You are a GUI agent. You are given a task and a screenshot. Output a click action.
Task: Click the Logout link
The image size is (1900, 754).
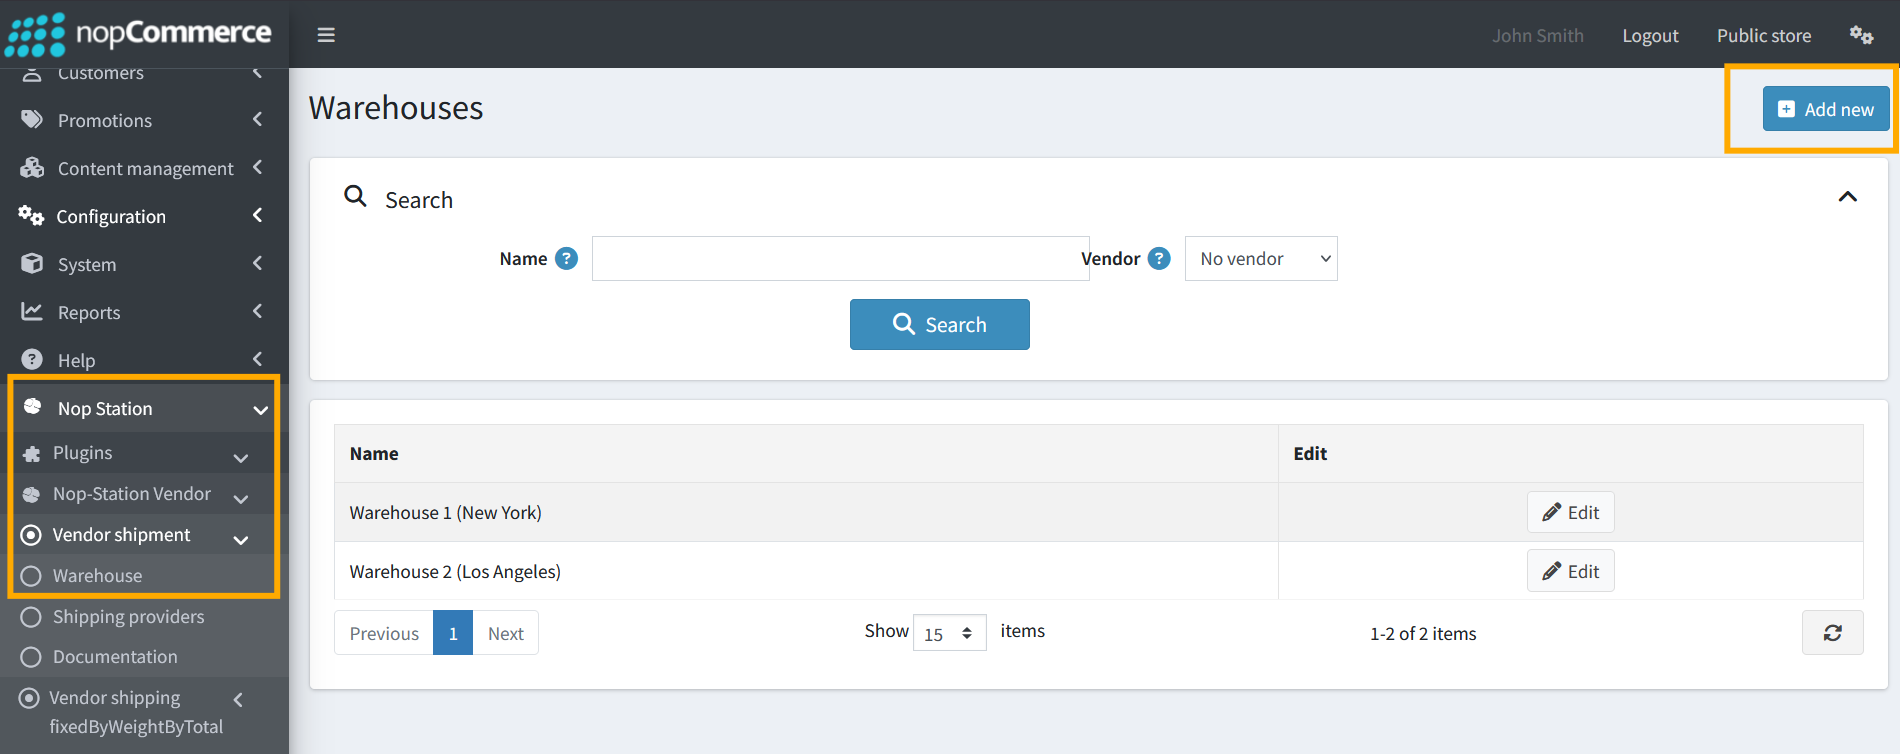pyautogui.click(x=1650, y=36)
